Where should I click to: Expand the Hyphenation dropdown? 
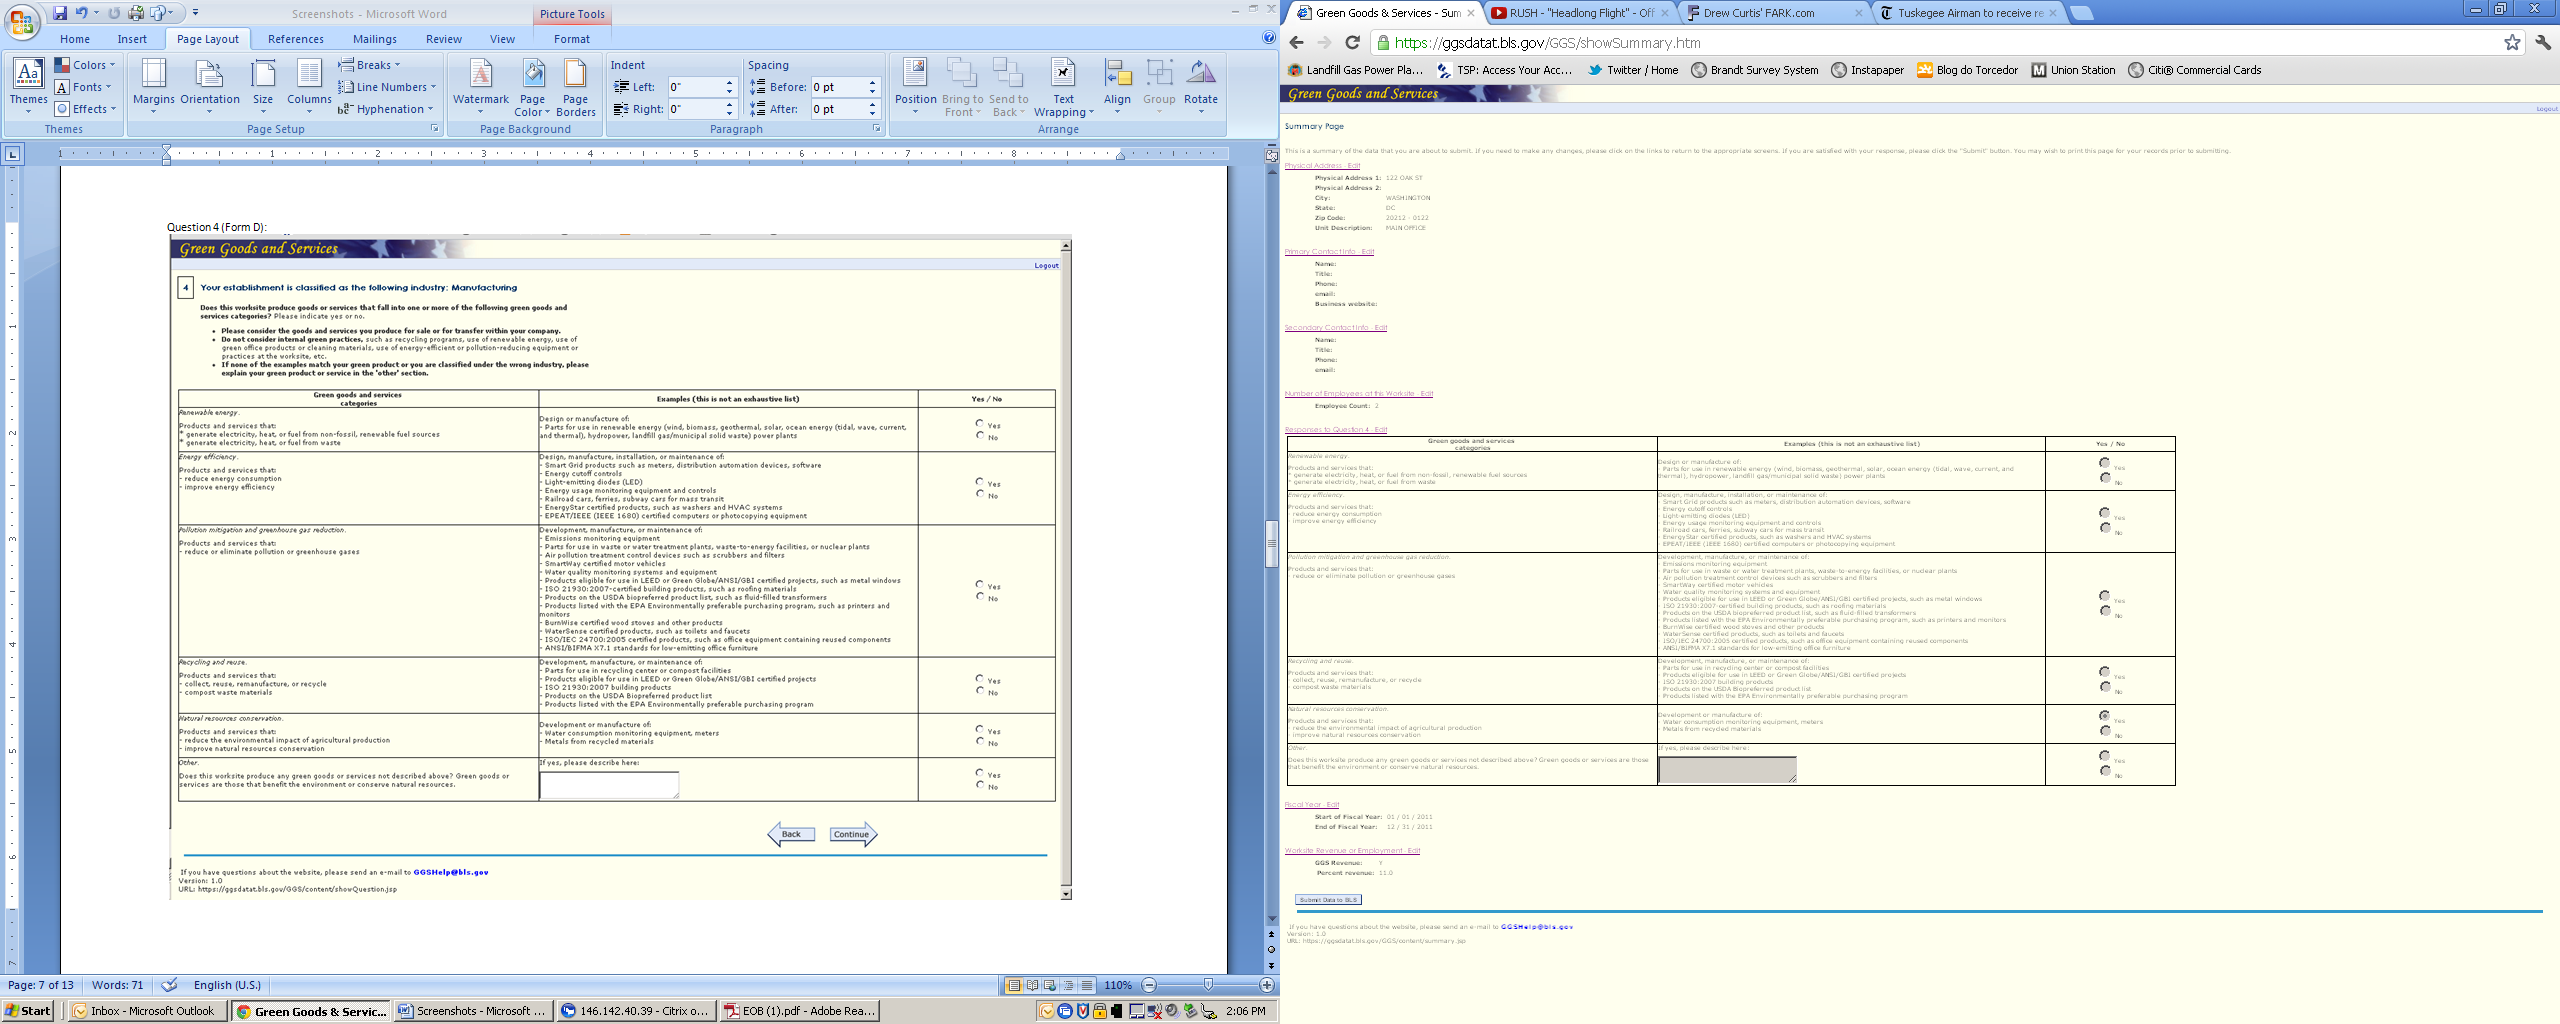386,109
